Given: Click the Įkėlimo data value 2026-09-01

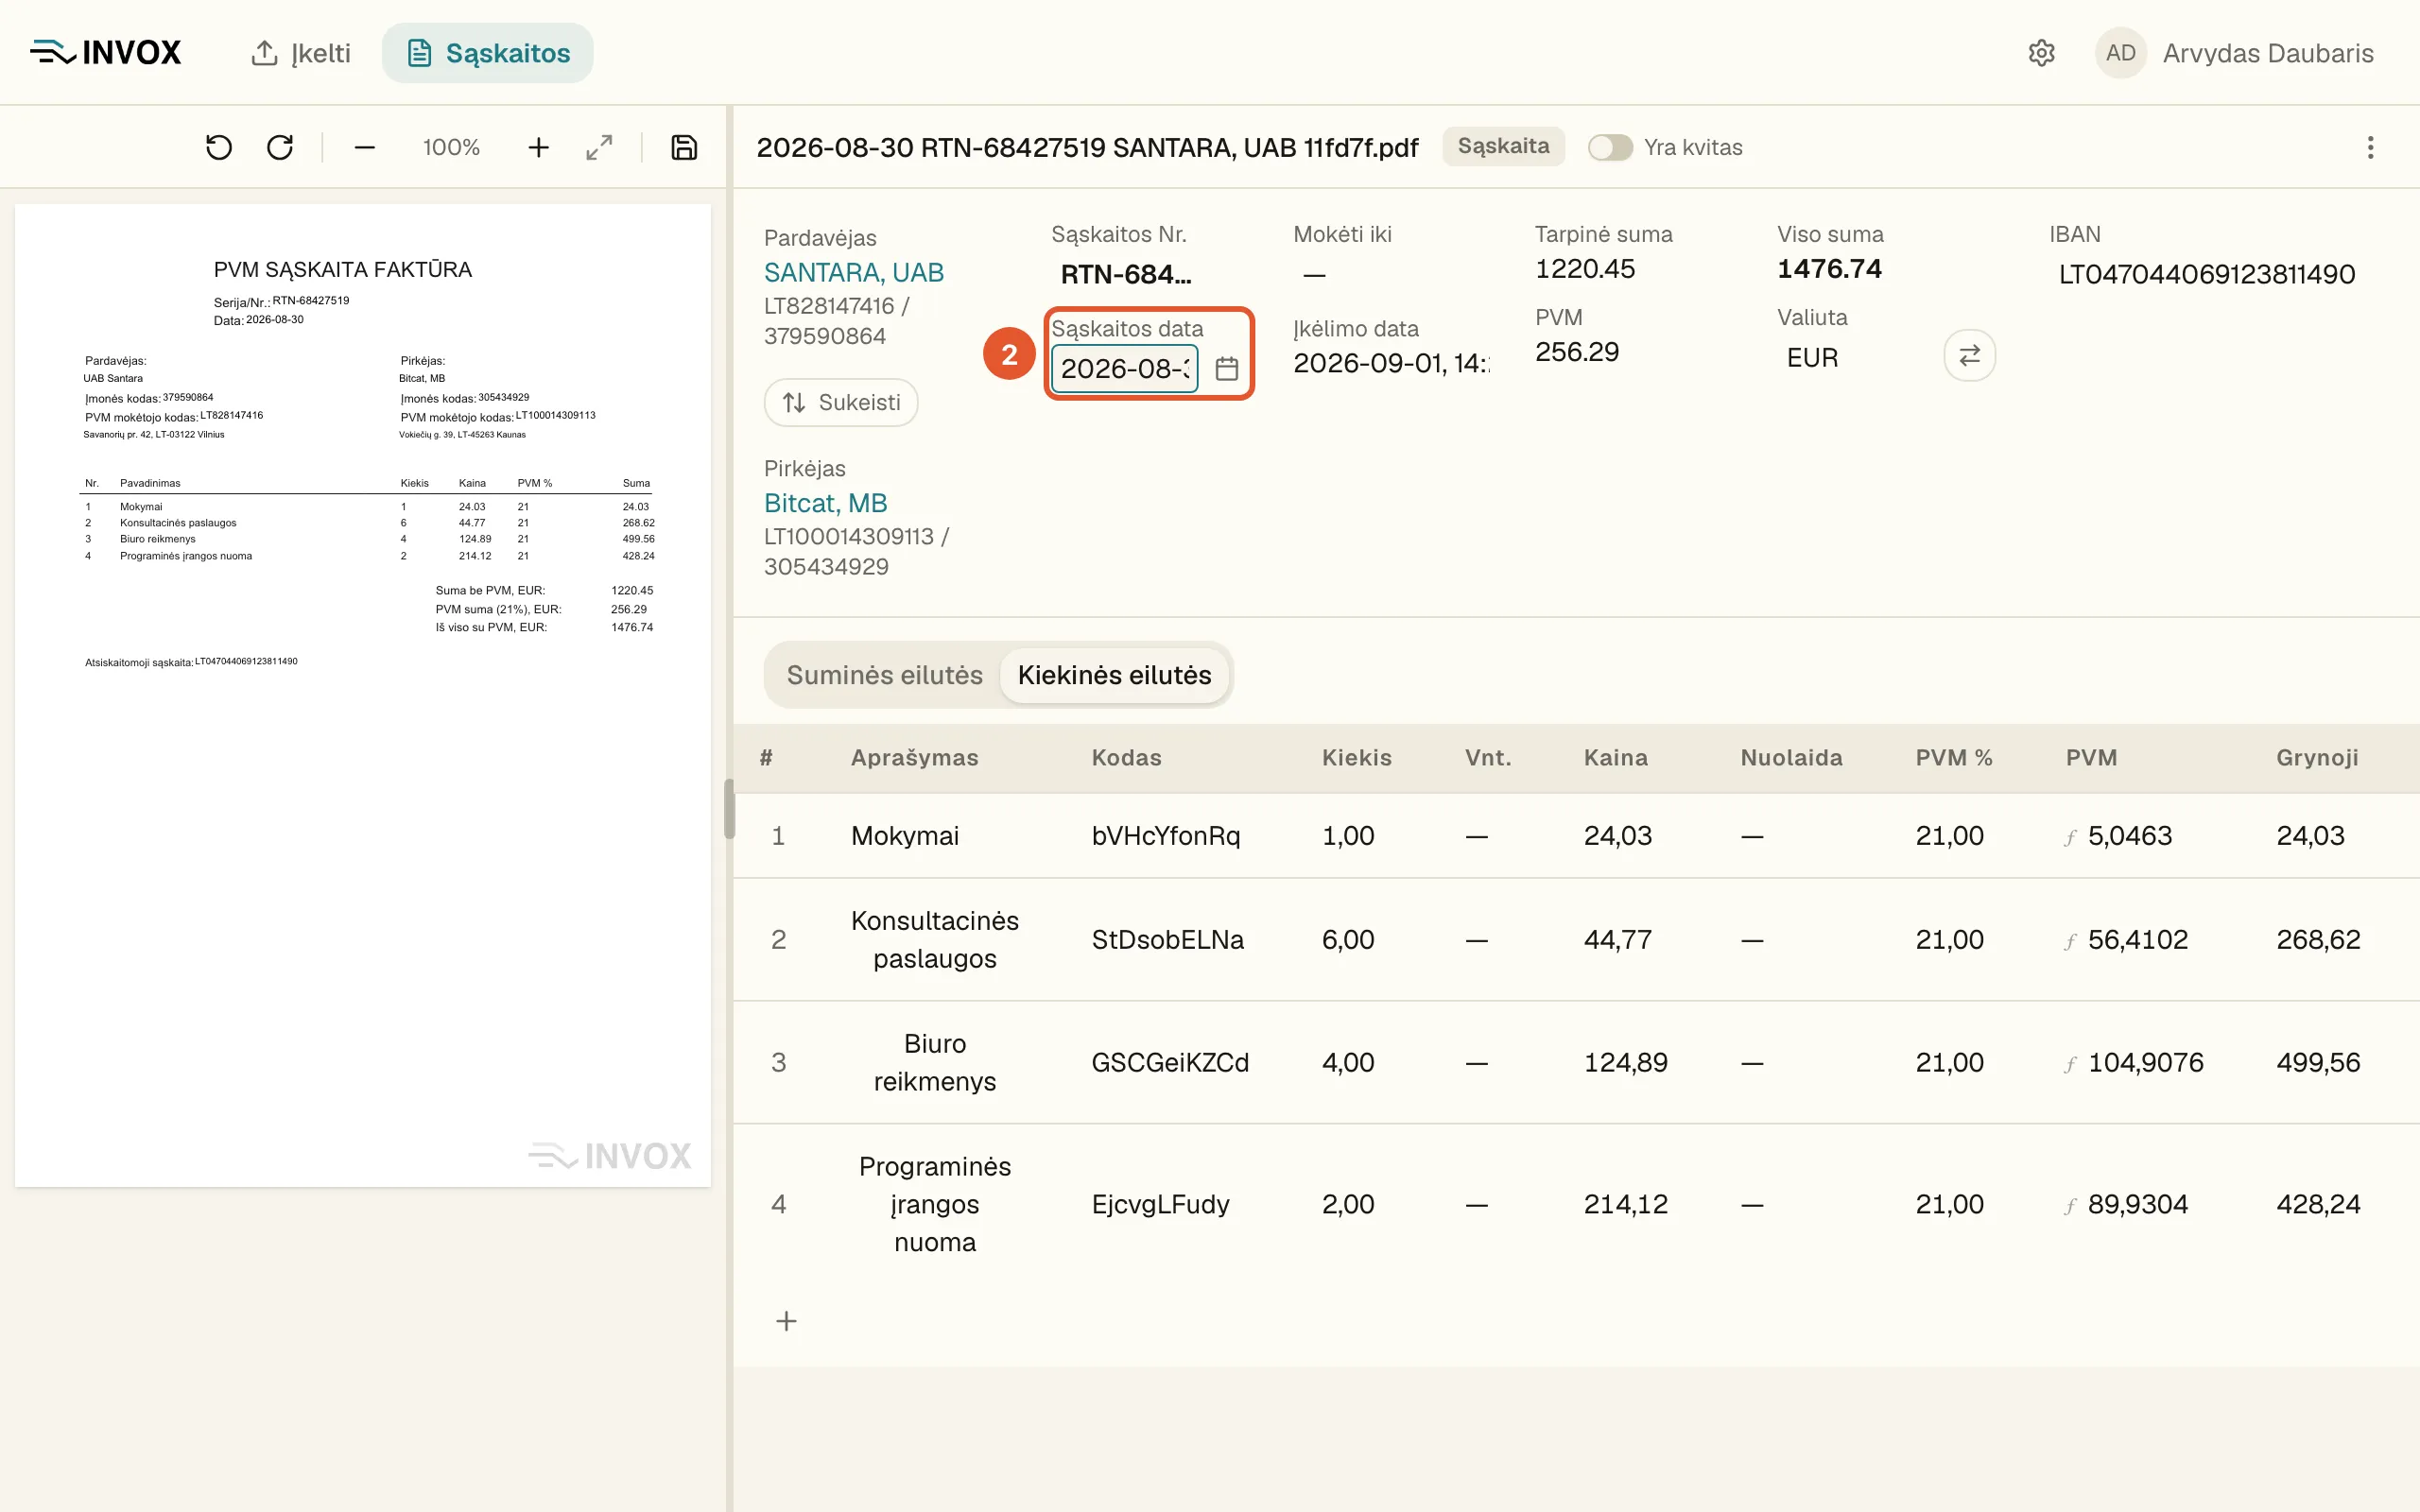Looking at the screenshot, I should [x=1391, y=363].
